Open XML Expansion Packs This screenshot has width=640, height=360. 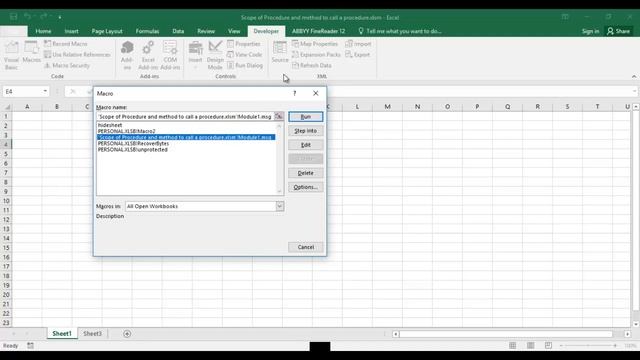[x=316, y=54]
